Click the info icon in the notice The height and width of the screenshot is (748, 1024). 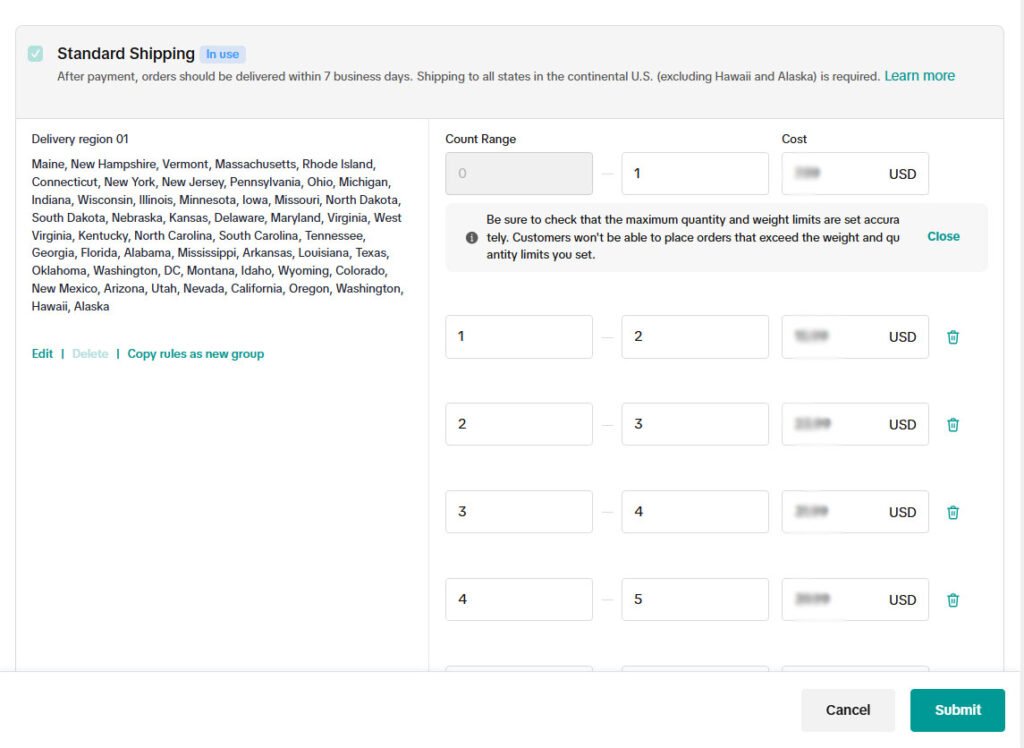tap(472, 237)
